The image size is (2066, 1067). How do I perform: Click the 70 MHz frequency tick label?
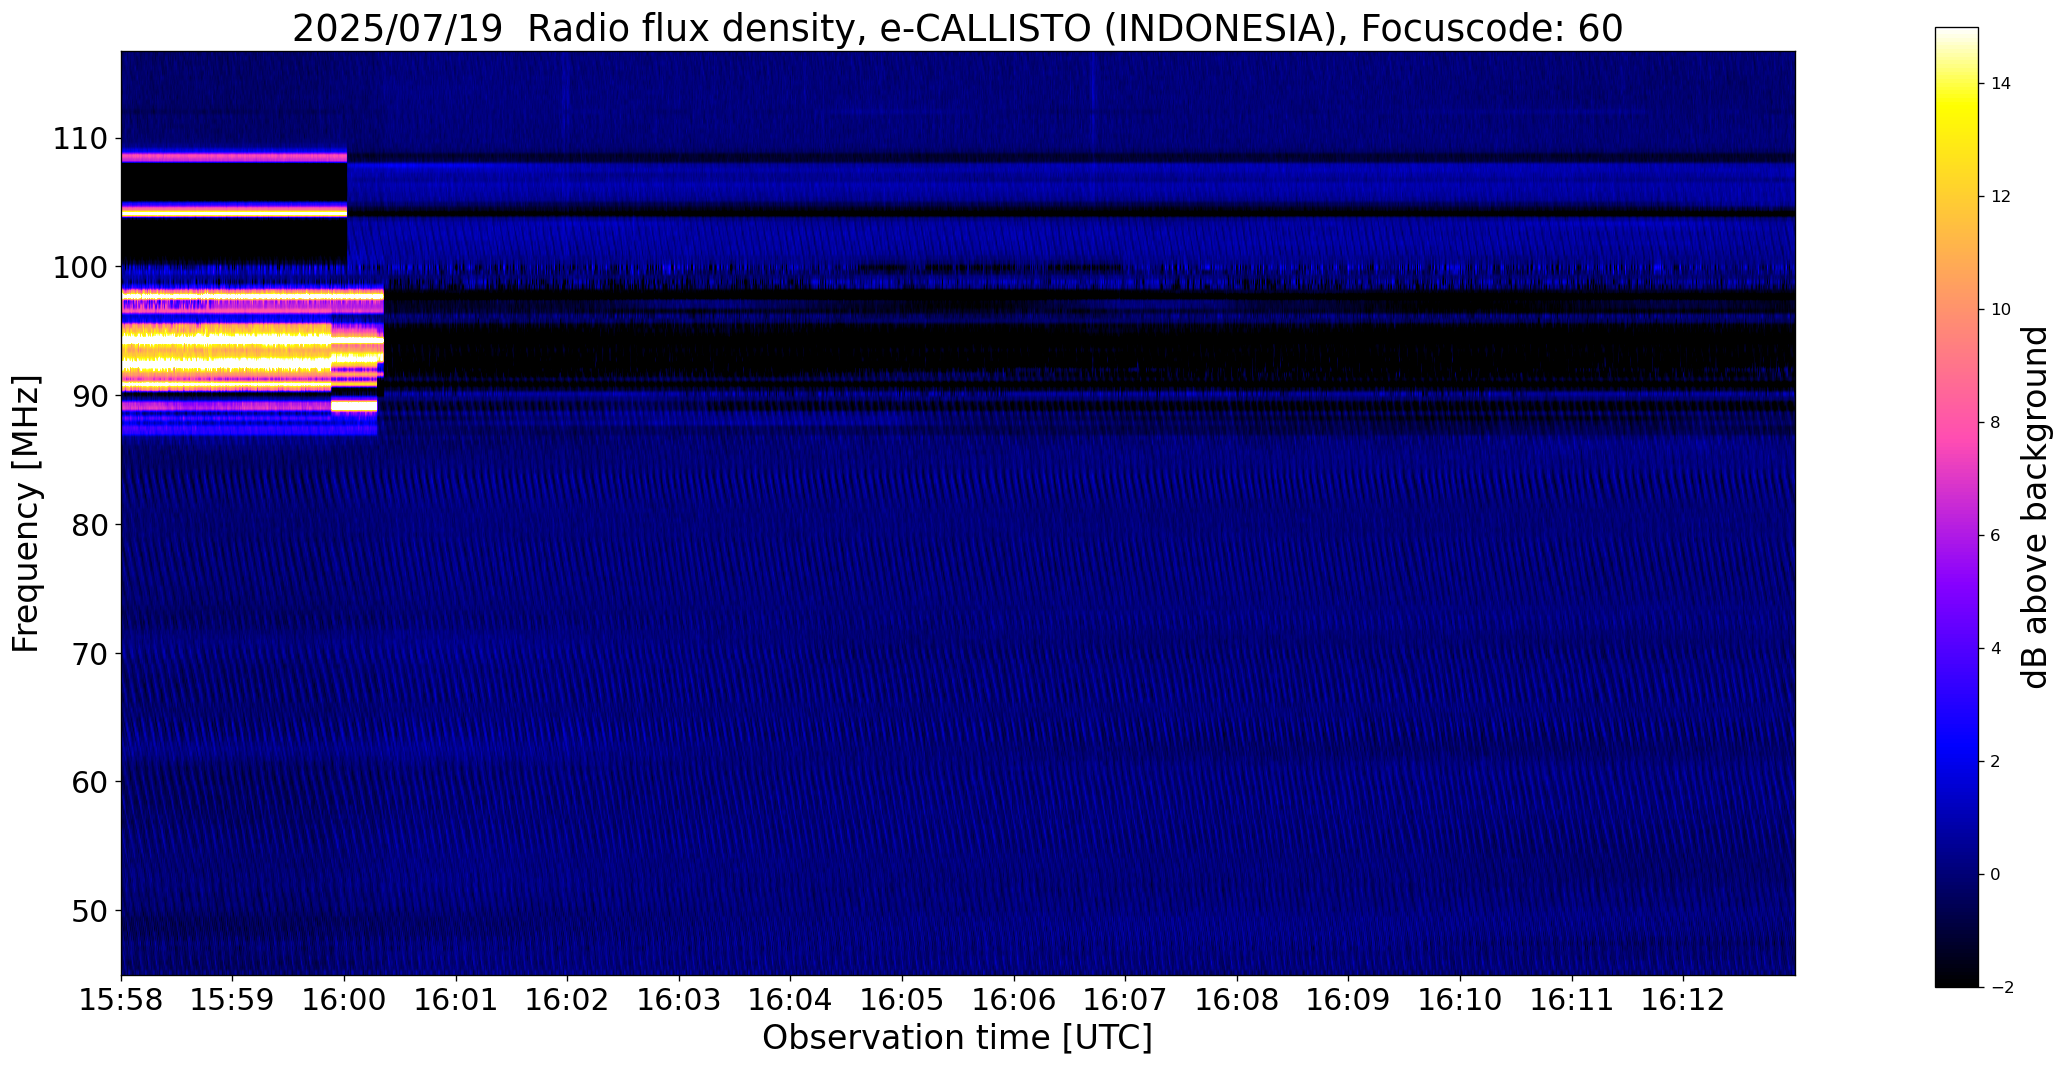89,654
